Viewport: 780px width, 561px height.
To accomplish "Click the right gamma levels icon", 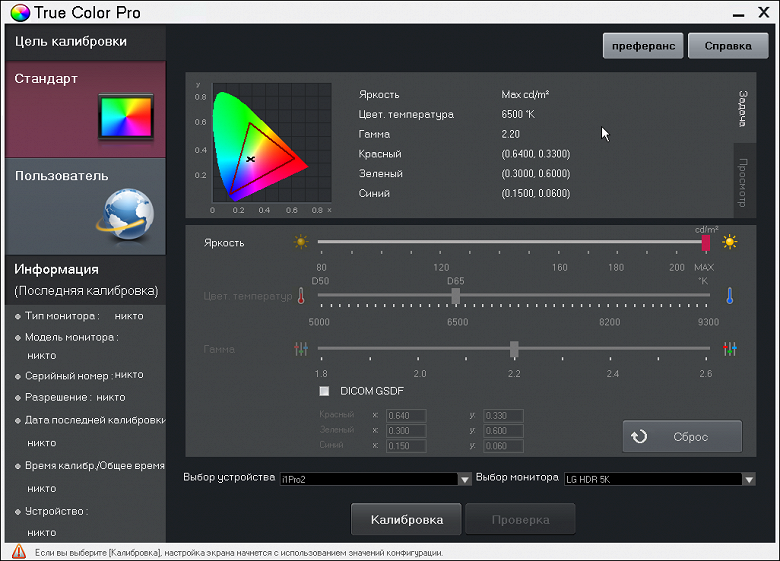I will coord(730,349).
